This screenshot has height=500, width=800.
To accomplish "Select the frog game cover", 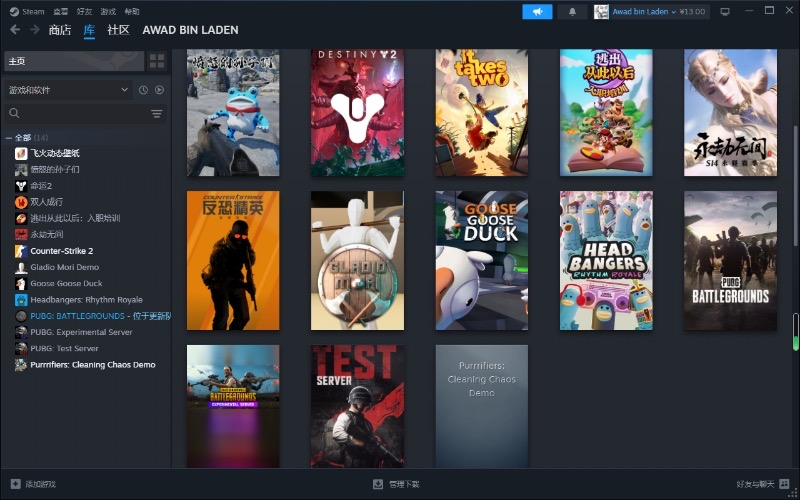I will pos(233,113).
